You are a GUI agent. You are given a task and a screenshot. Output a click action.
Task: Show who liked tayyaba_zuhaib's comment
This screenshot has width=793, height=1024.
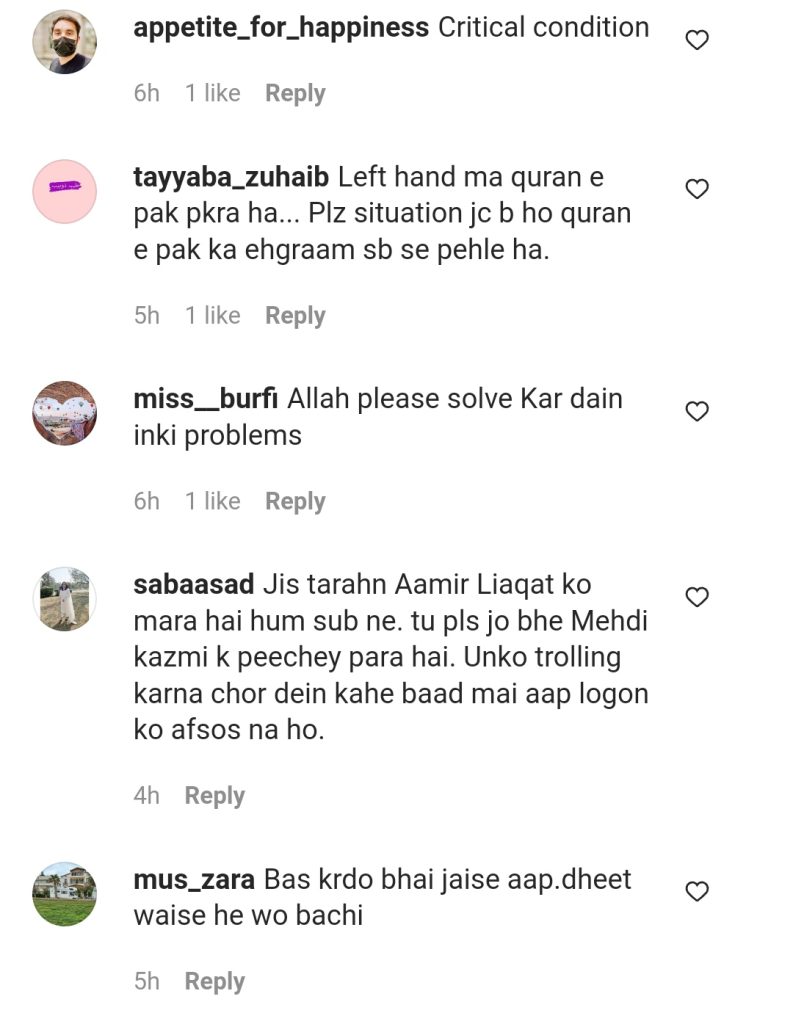212,315
